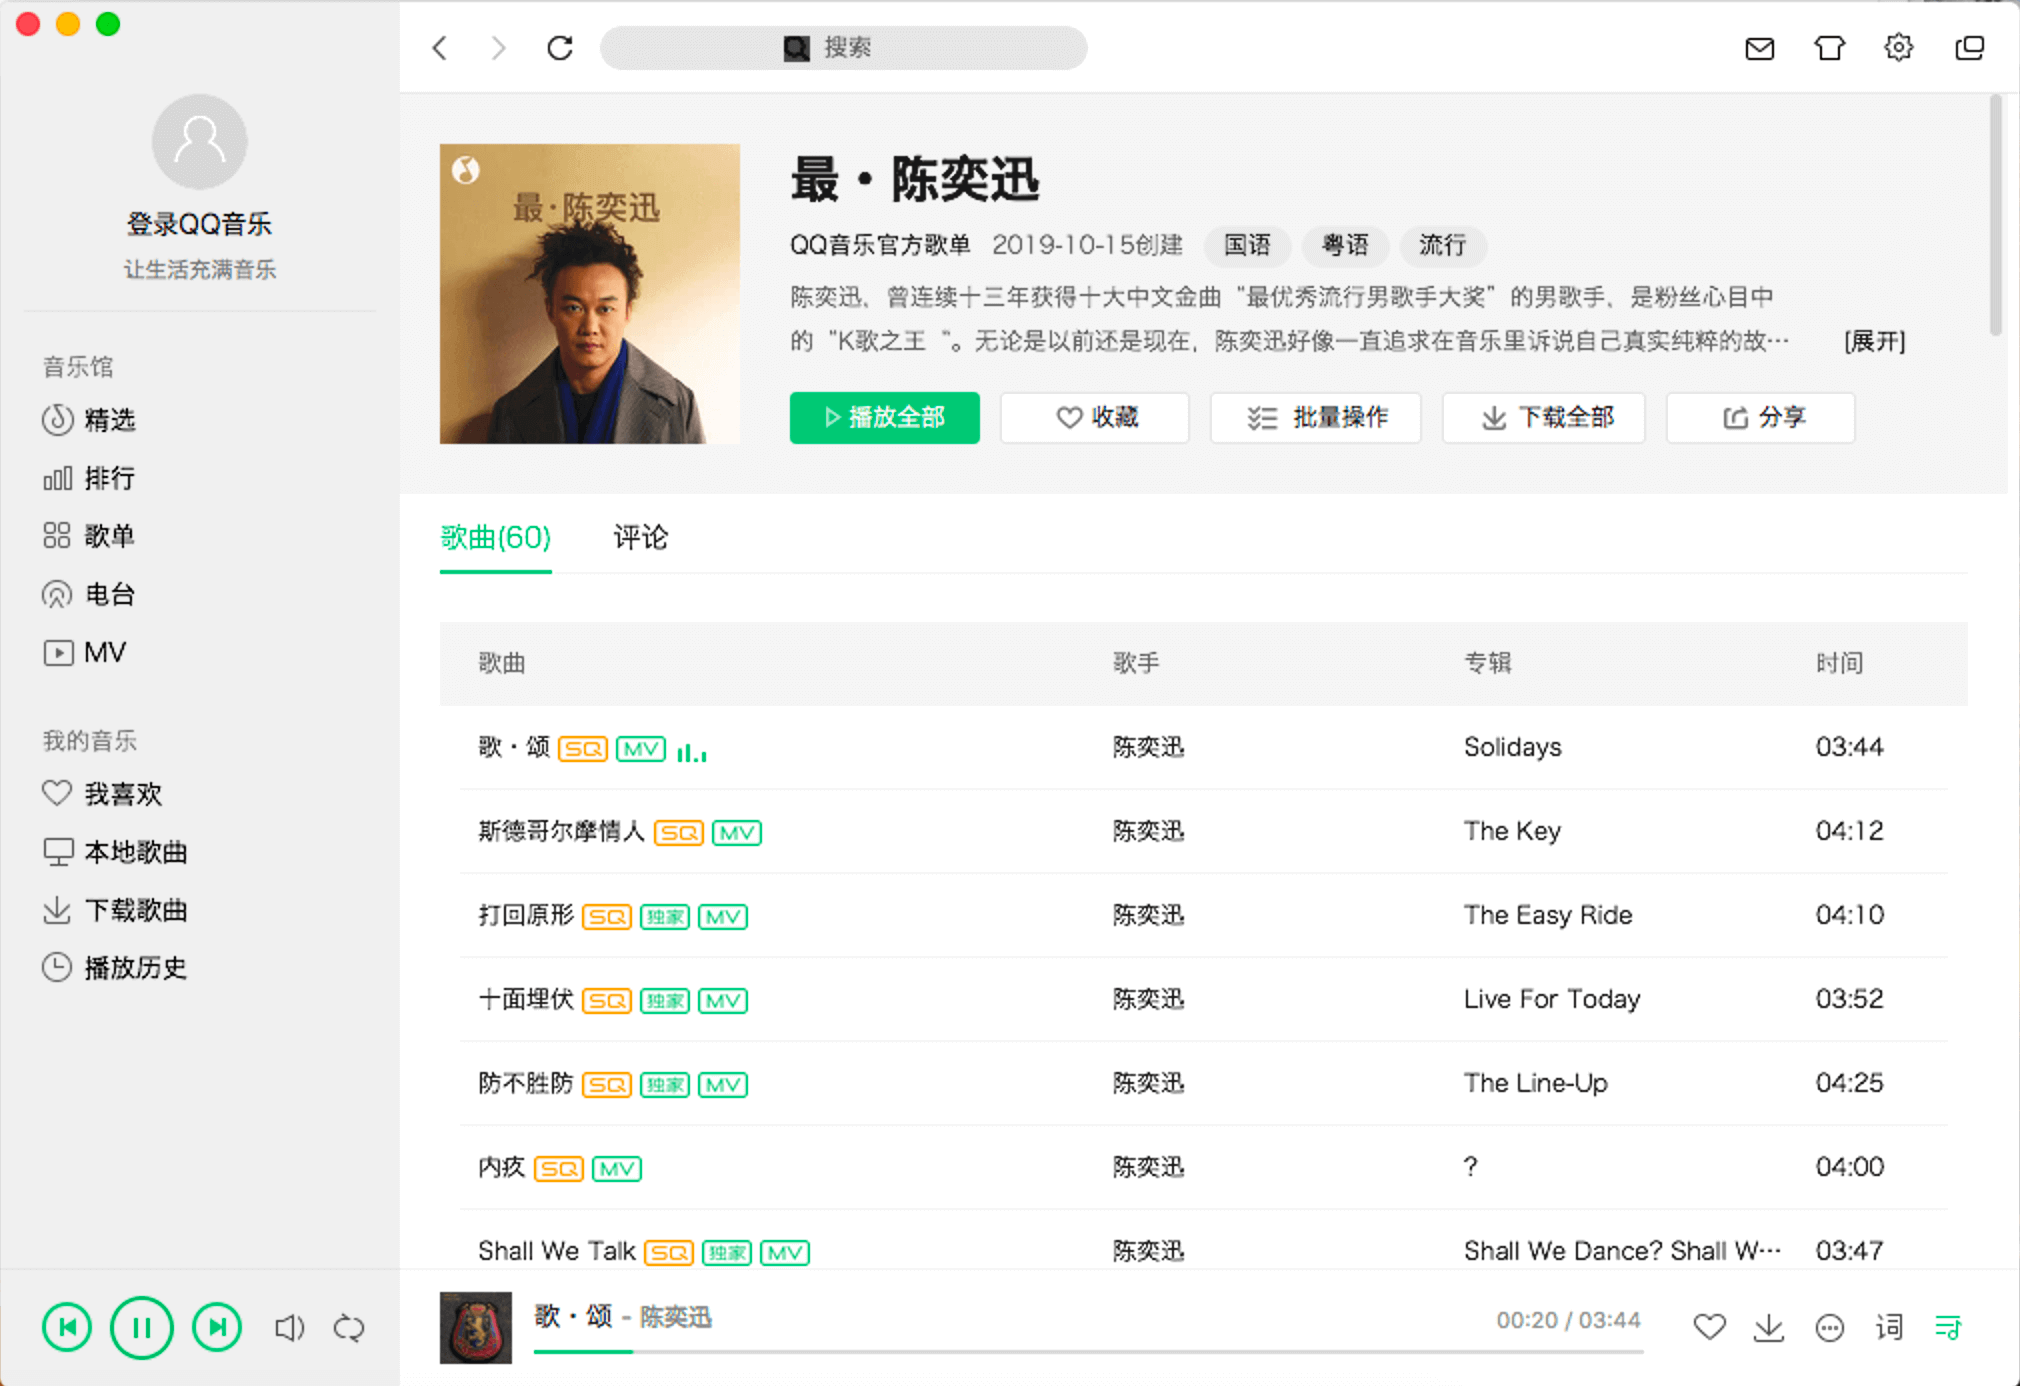Switch to mini player window icon
2020x1386 pixels.
click(1969, 47)
